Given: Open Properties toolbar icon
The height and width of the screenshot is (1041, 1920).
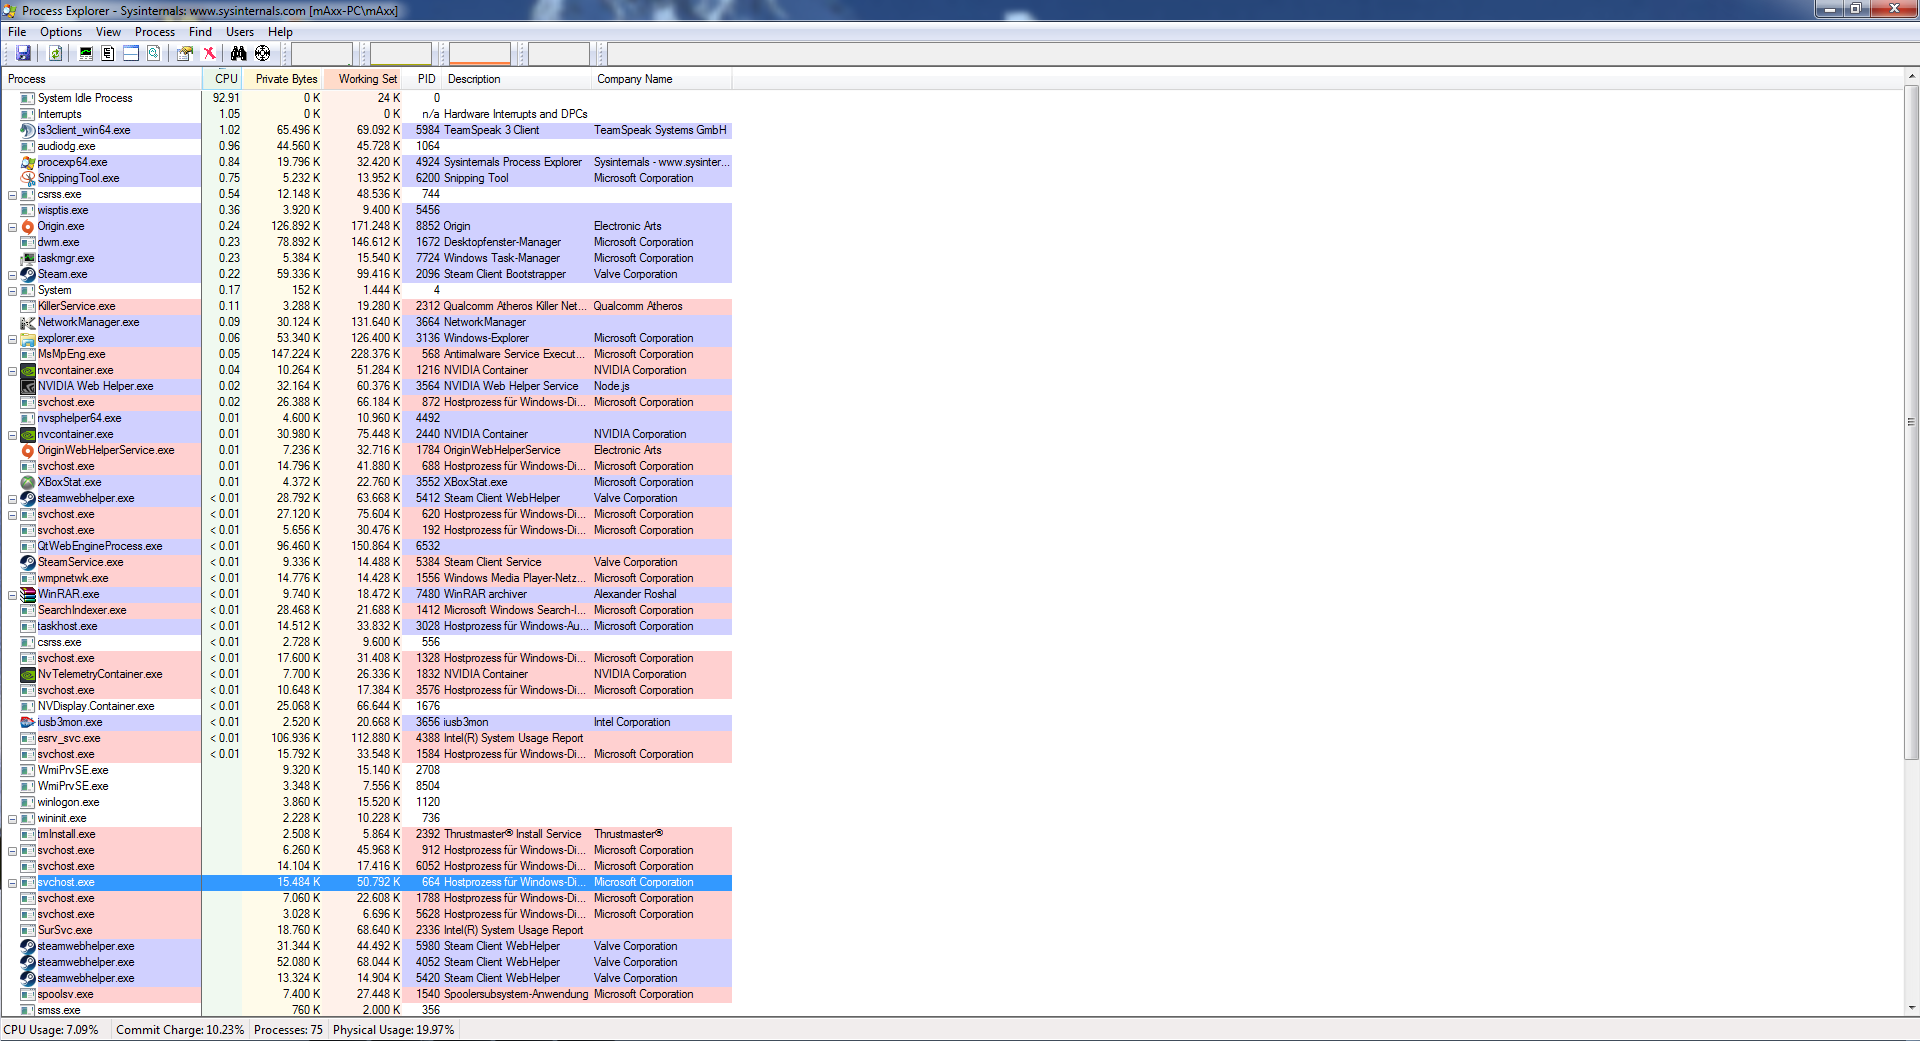Looking at the screenshot, I should (x=185, y=53).
